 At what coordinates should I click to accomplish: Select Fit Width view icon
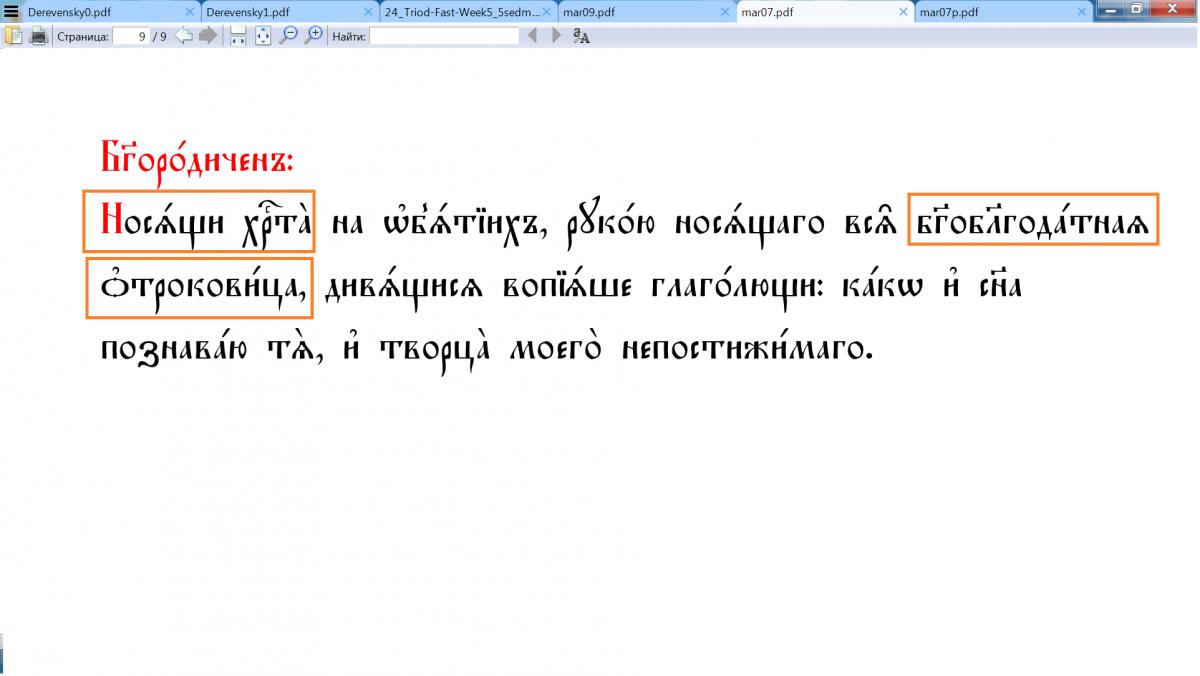coord(238,36)
